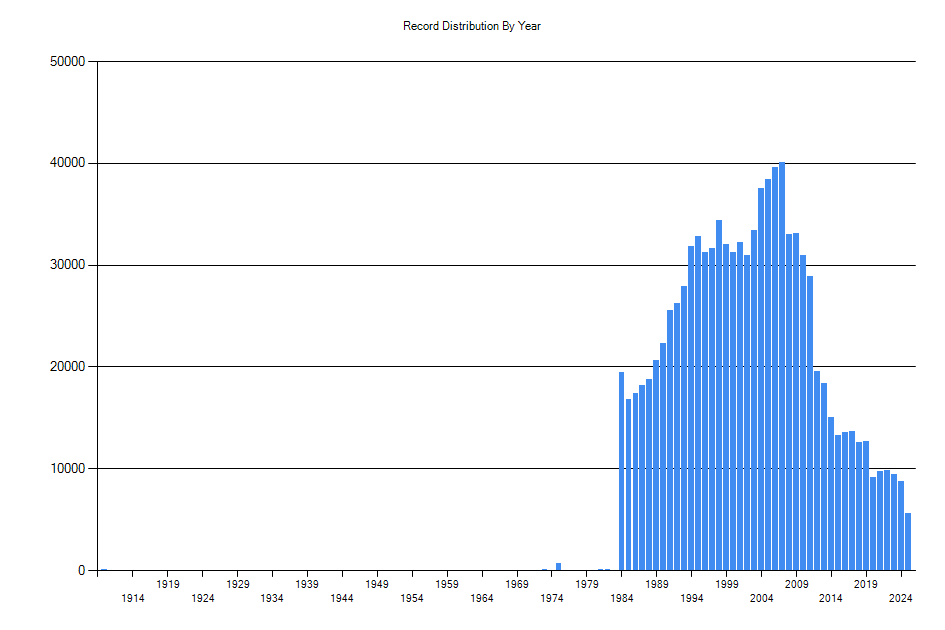Select the 2024 x-axis label
Screen dimensions: 945x630
pos(901,598)
